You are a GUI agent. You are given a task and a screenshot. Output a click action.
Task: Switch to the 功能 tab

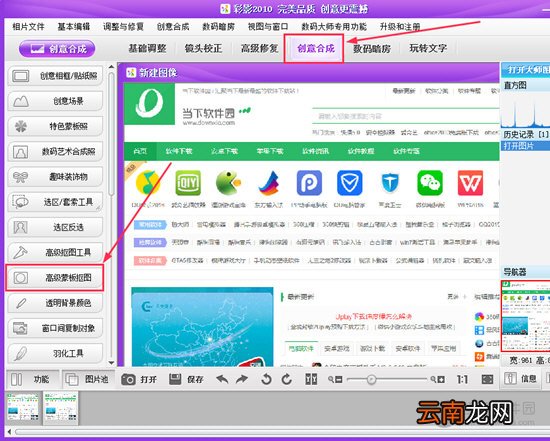[32, 379]
